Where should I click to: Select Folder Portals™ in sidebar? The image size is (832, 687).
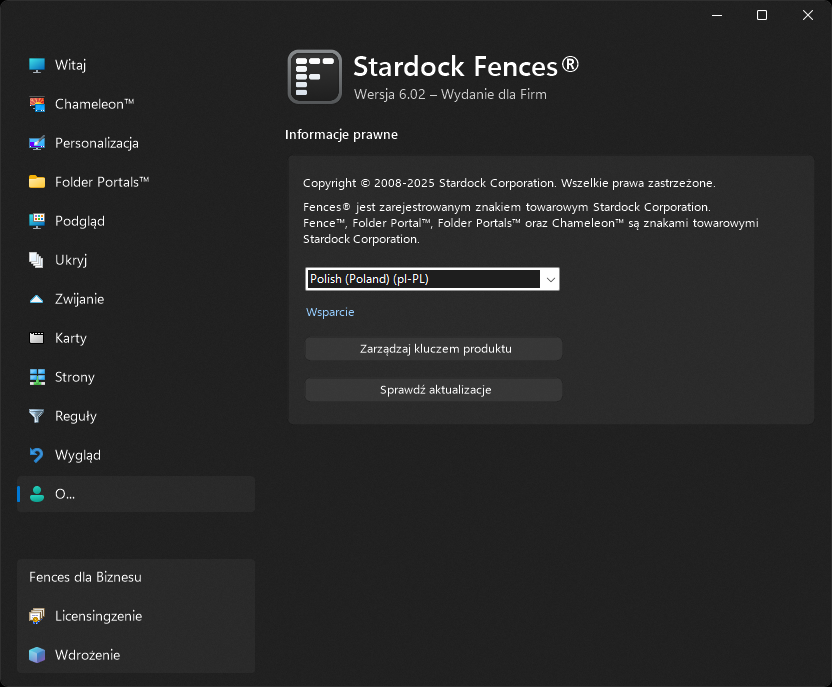coord(136,182)
